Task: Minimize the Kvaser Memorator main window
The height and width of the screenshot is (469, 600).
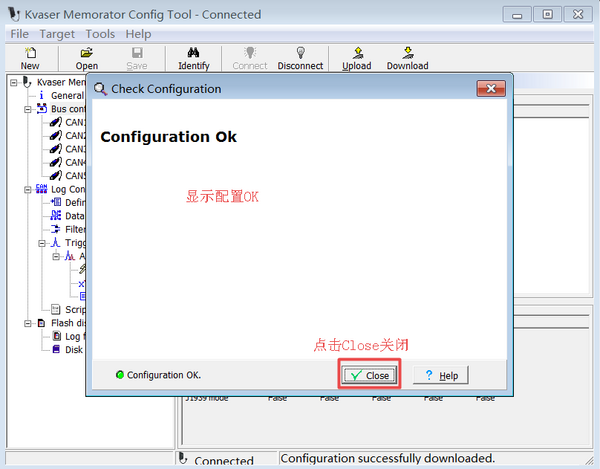Action: pyautogui.click(x=517, y=15)
